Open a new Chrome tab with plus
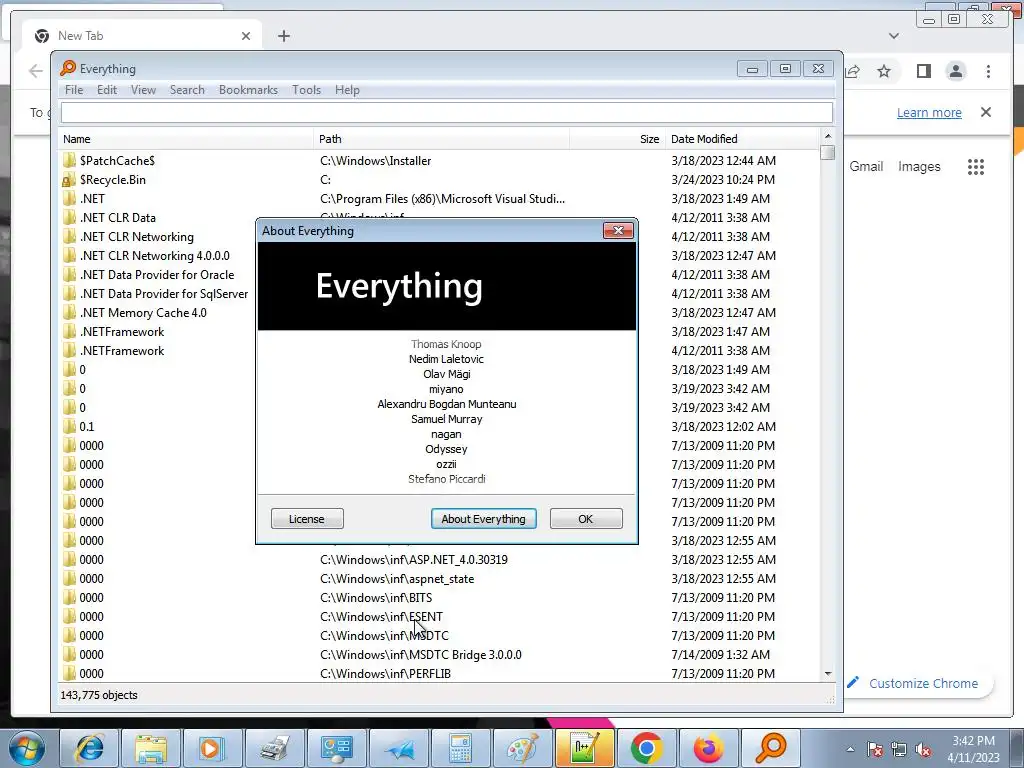This screenshot has width=1024, height=768. point(283,36)
